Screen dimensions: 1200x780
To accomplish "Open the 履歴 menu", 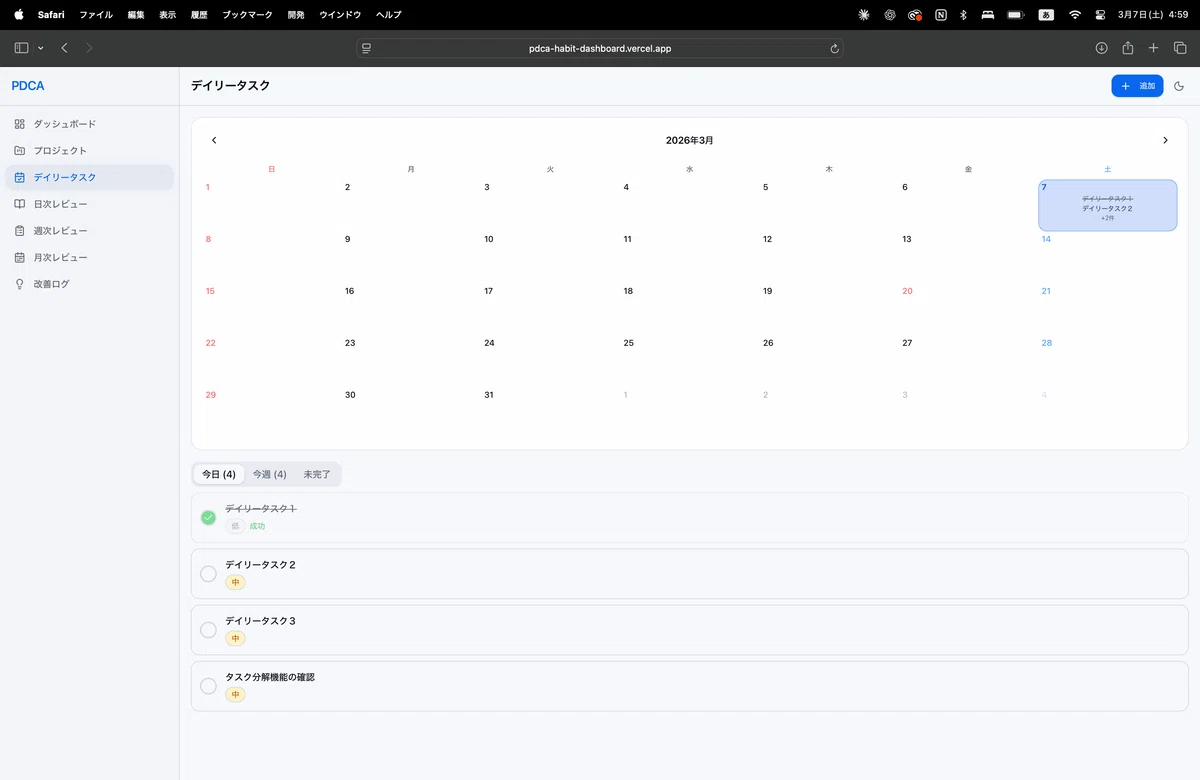I will (x=200, y=15).
